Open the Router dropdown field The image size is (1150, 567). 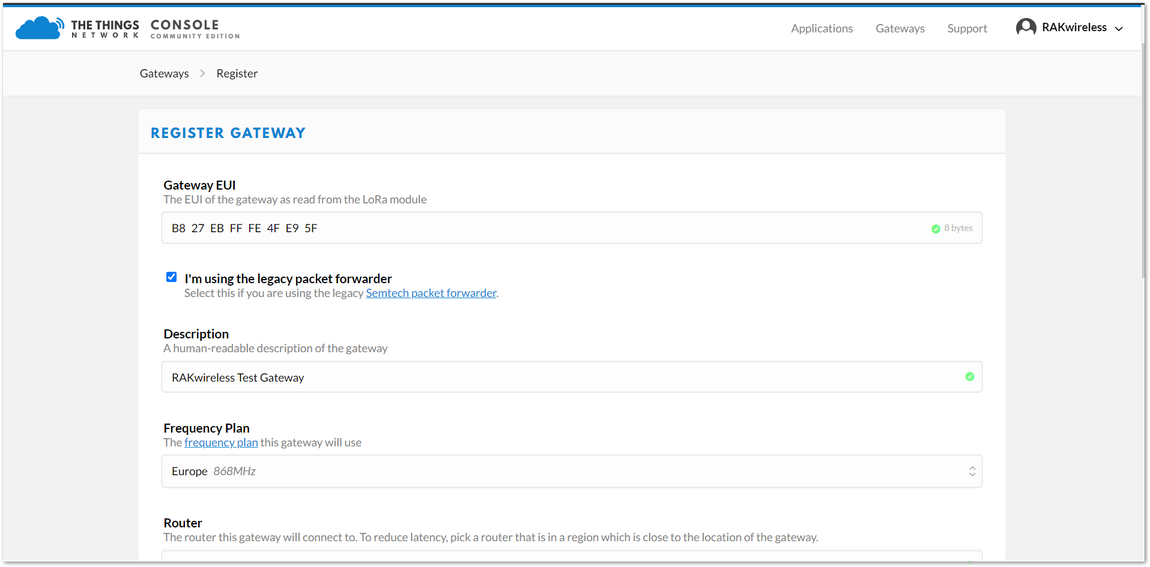tap(572, 557)
